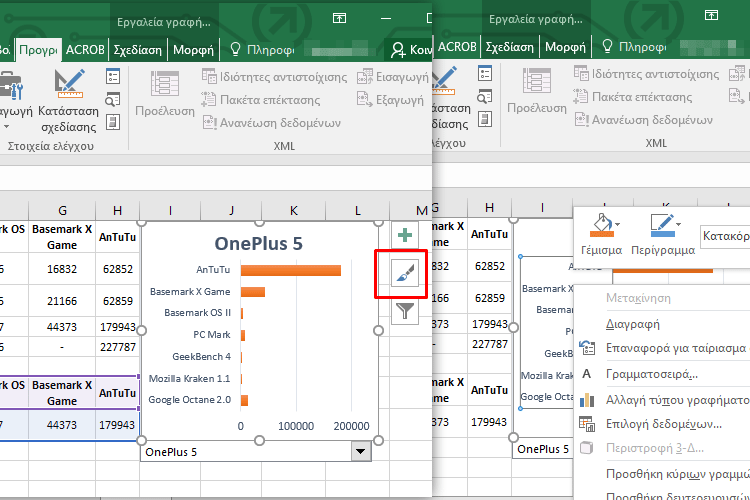
Task: Select cell 16832 in left window
Action: 62,269
